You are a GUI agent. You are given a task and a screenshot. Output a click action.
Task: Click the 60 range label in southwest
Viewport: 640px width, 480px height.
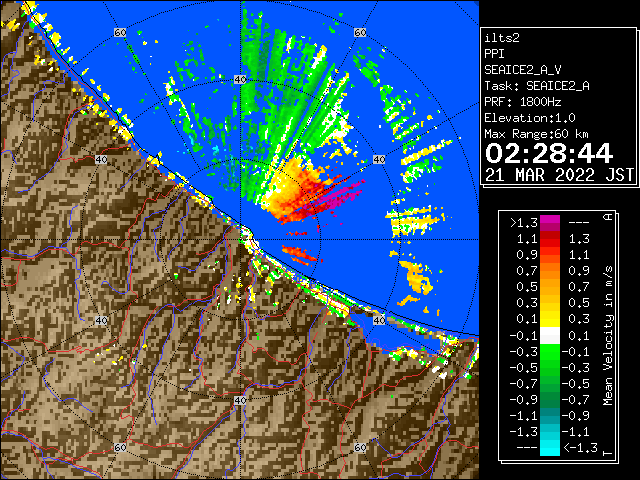tap(120, 447)
